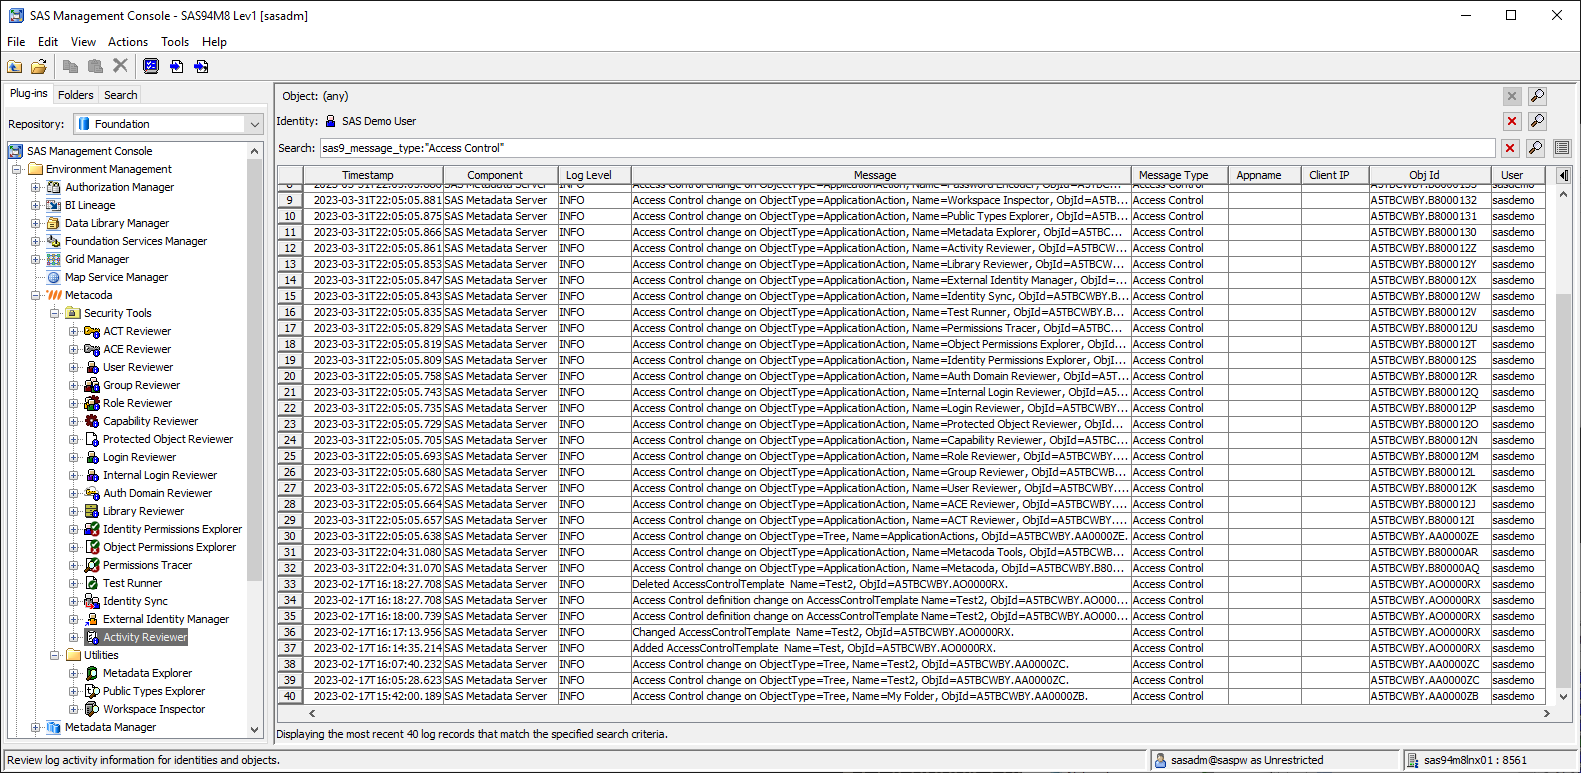1581x773 pixels.
Task: Click the Group Reviewer tree icon
Action: coord(92,385)
